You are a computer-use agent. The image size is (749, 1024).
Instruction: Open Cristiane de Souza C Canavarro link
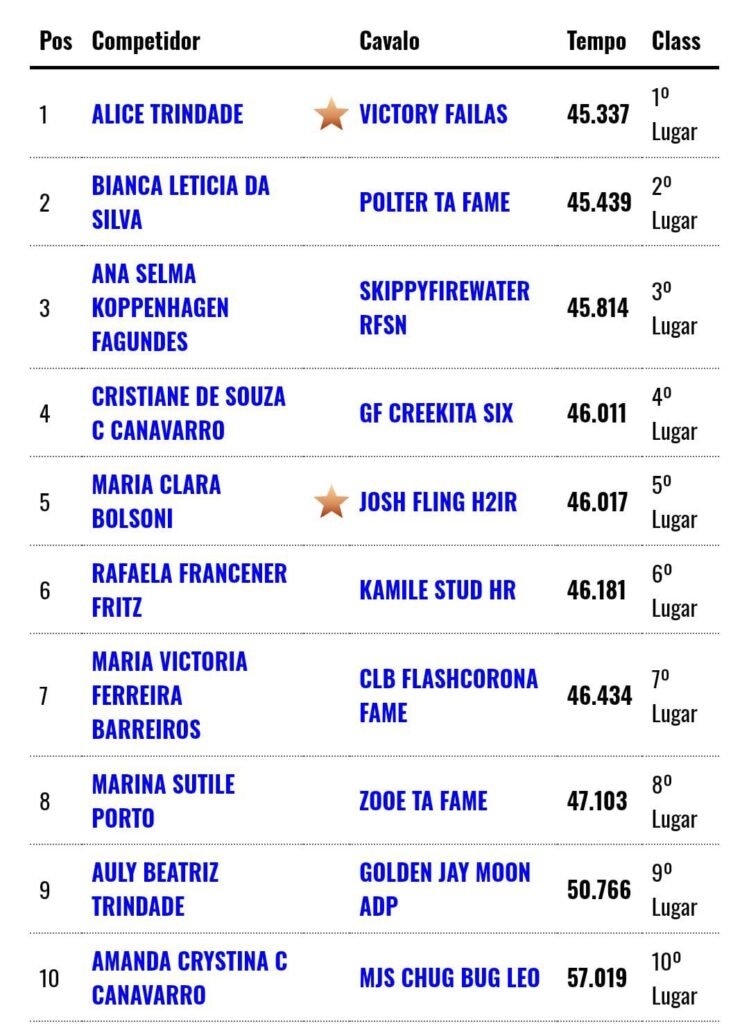(x=188, y=413)
